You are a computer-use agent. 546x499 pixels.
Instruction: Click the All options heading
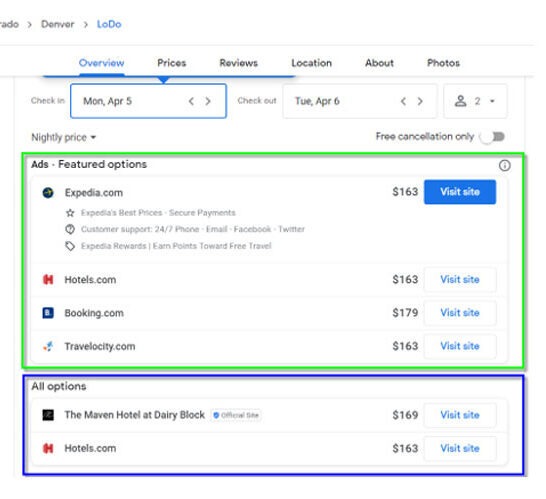pyautogui.click(x=59, y=386)
